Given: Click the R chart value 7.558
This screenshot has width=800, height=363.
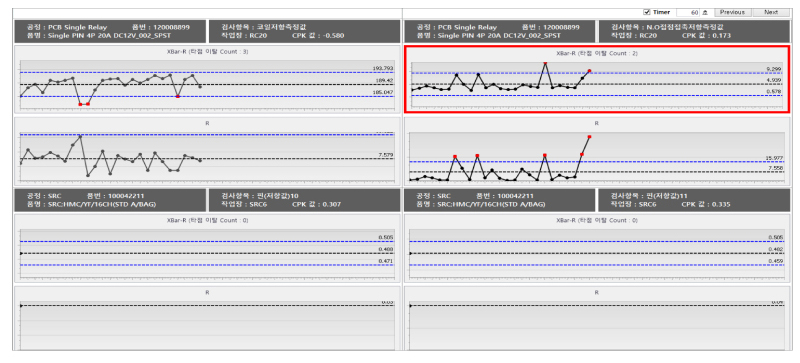Looking at the screenshot, I should tap(775, 168).
